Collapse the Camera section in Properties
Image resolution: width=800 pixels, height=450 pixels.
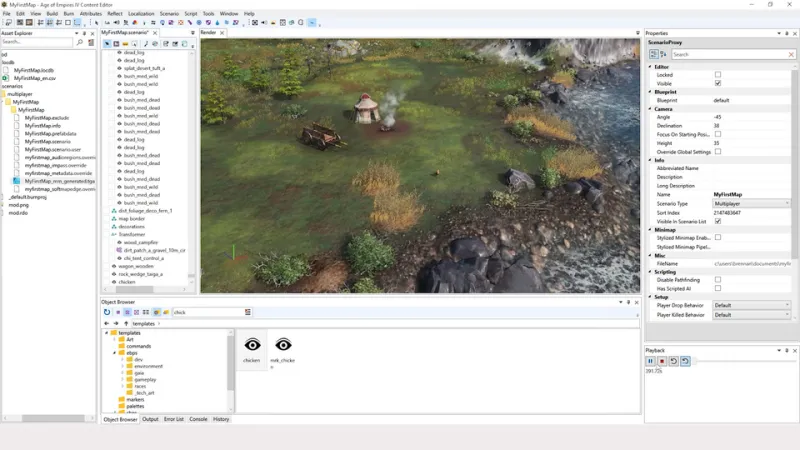pyautogui.click(x=650, y=109)
